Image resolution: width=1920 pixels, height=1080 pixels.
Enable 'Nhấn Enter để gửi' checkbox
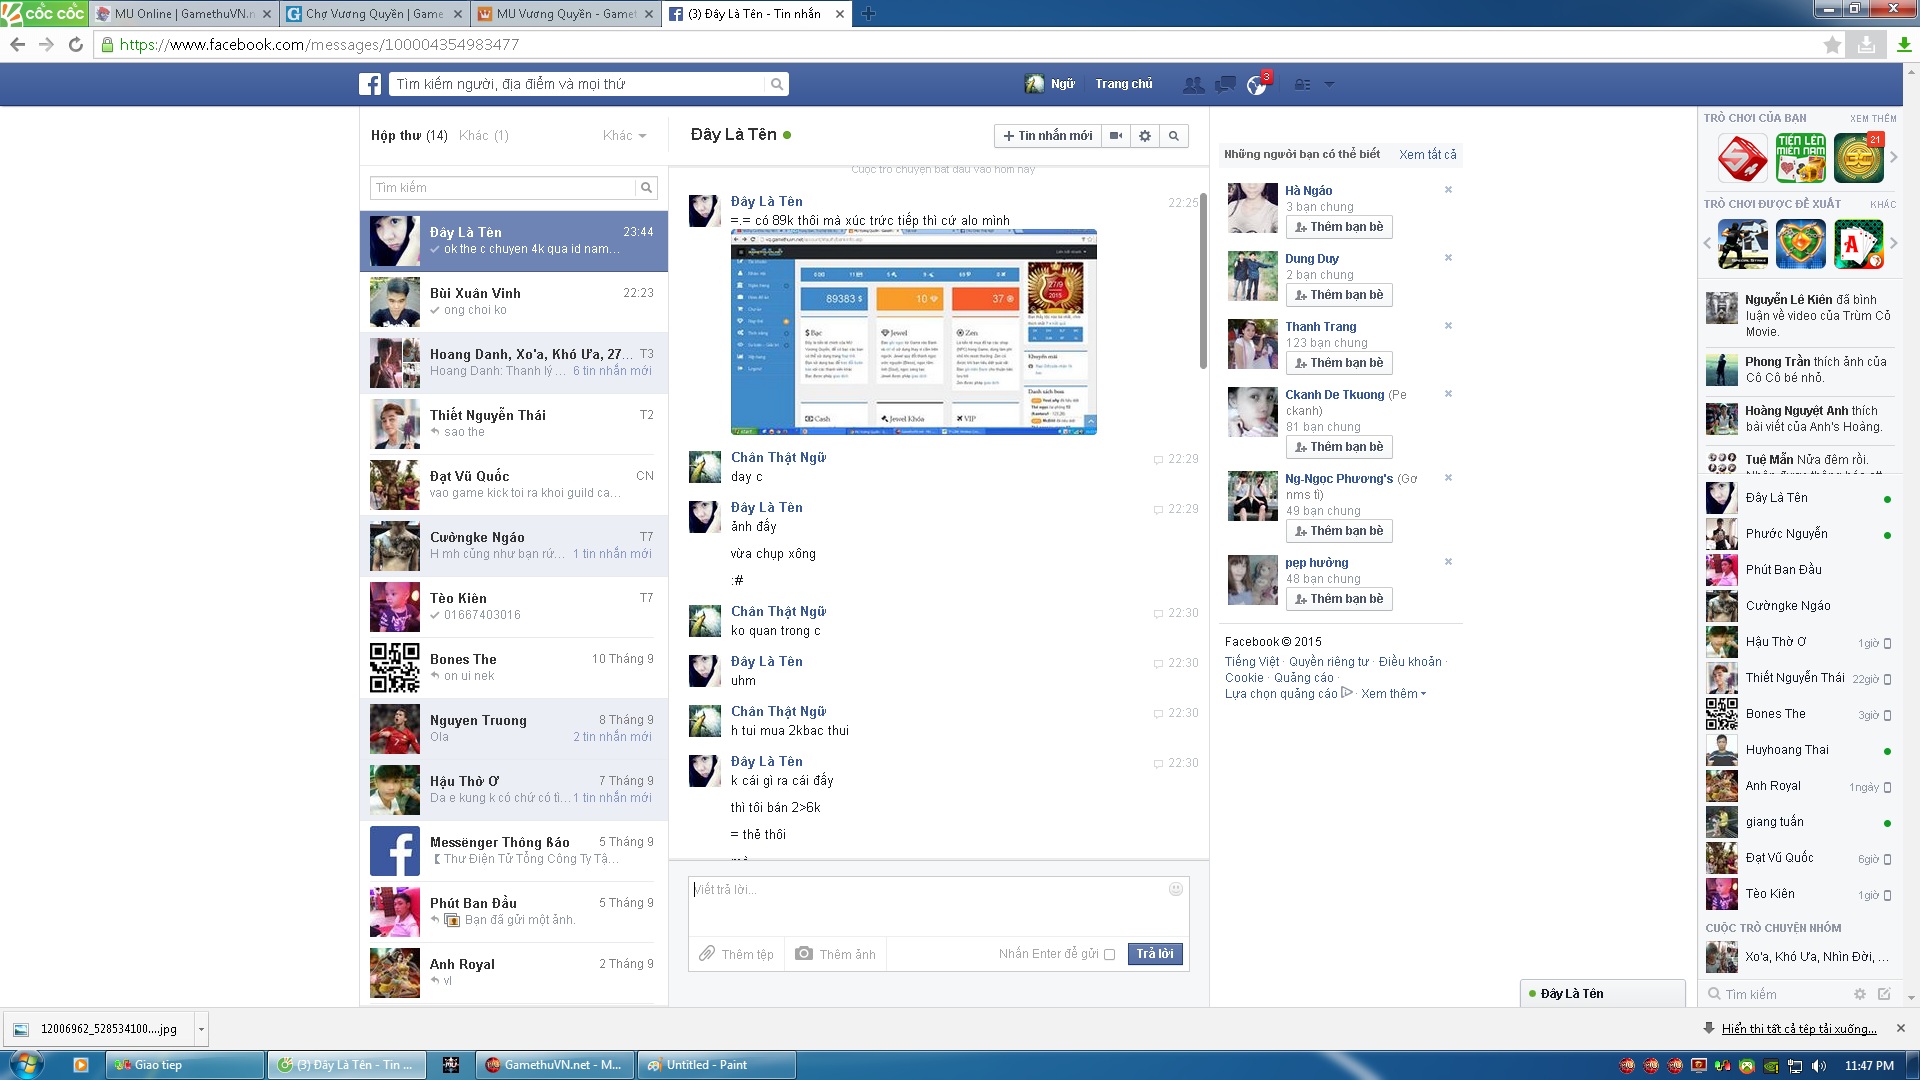[1109, 955]
